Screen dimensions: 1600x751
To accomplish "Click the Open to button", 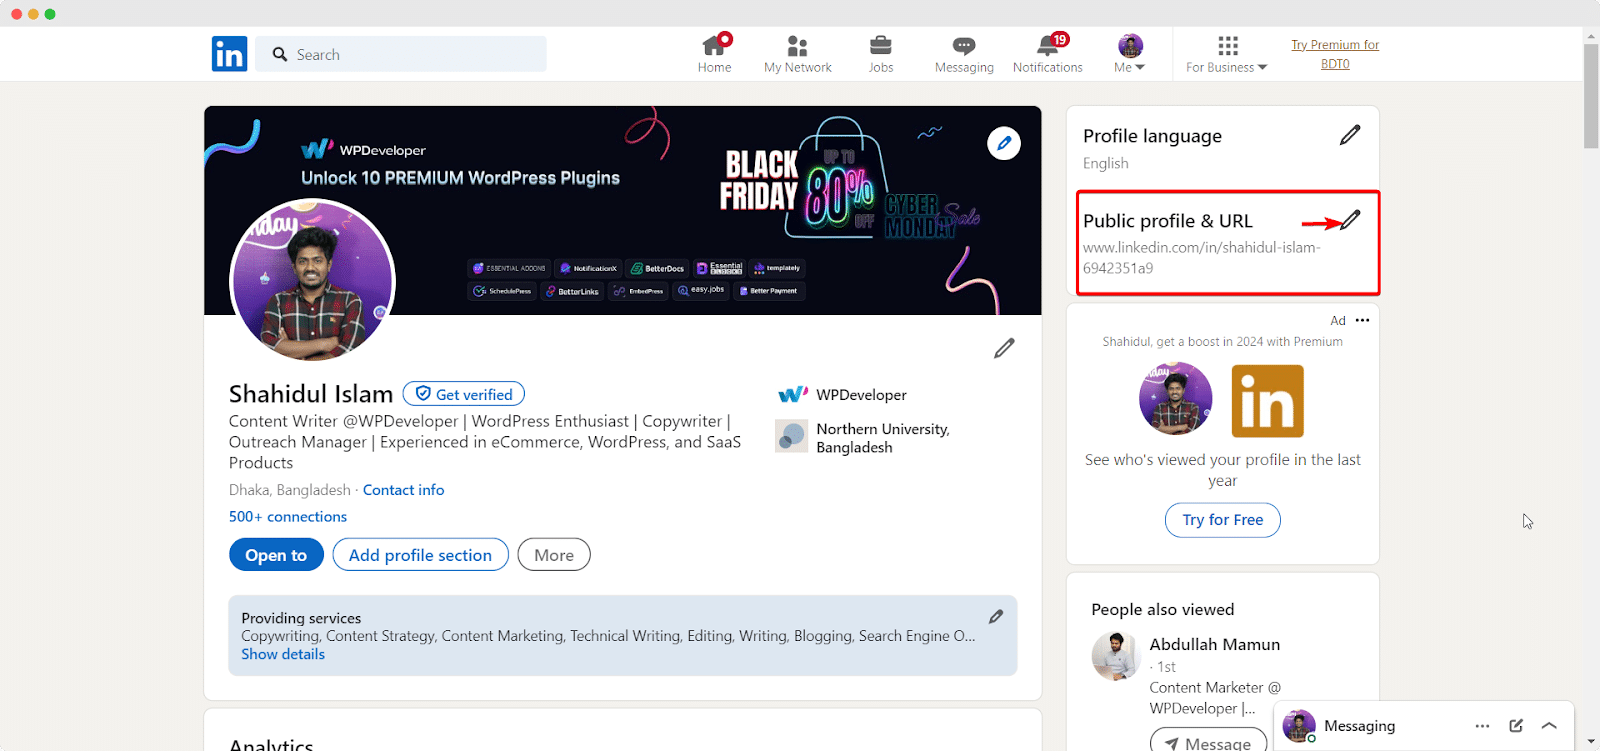I will (276, 555).
